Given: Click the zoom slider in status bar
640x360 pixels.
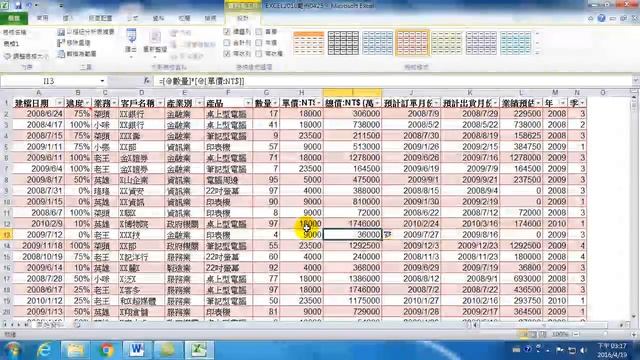Looking at the screenshot, I should 604,334.
